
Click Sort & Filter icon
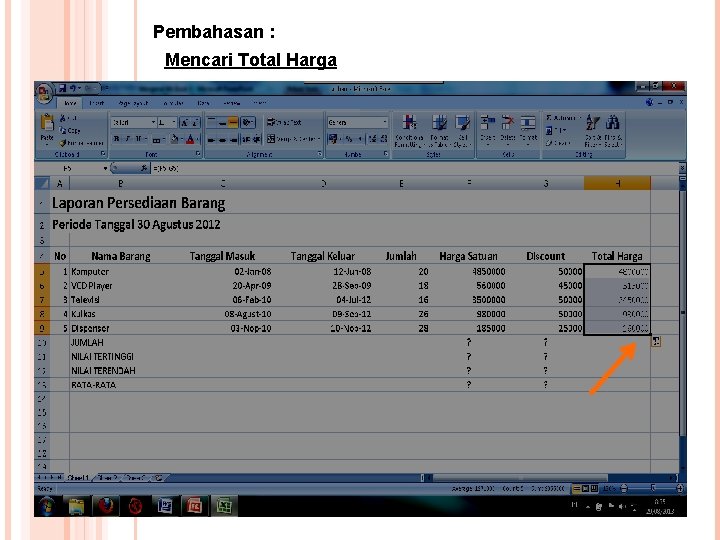[592, 123]
